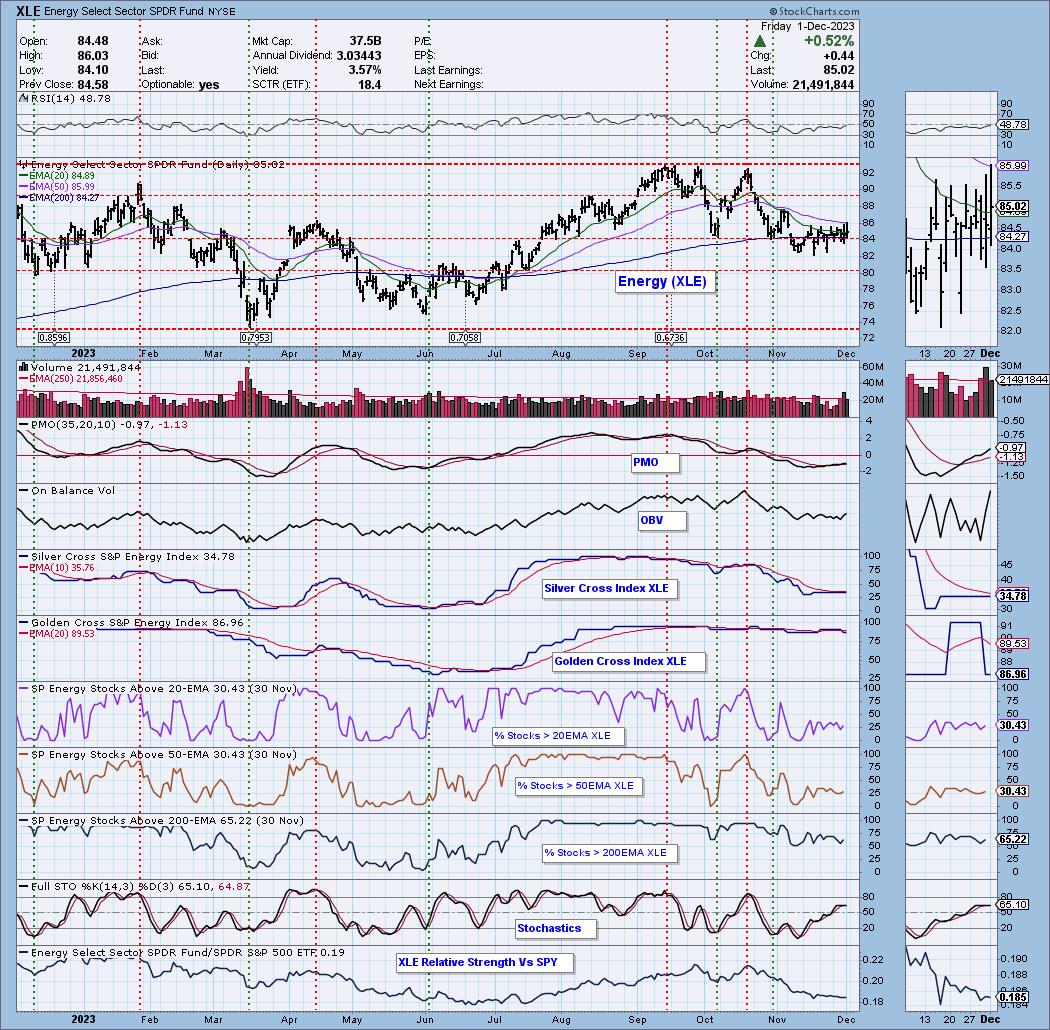Click the Silver Cross EMA(10) 35.76 legend
This screenshot has width=1050, height=1030.
58,567
